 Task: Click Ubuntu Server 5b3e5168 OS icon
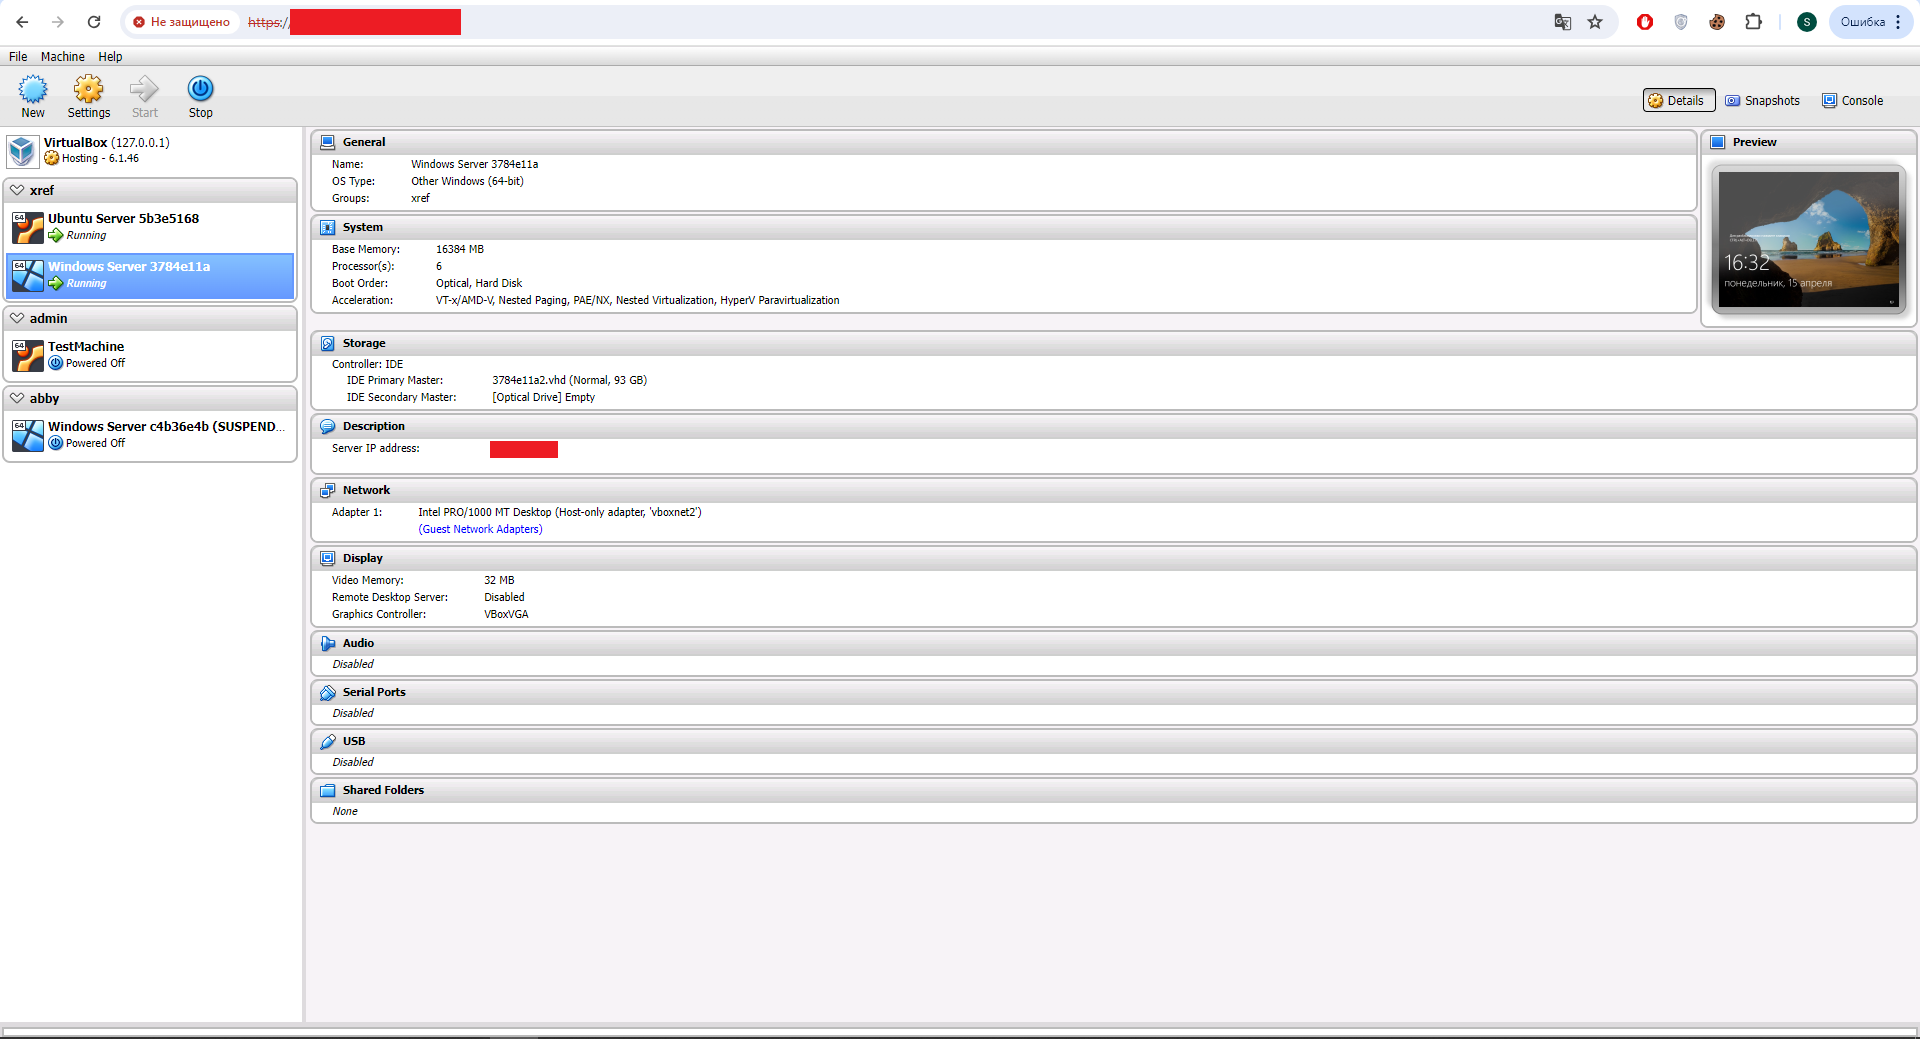click(27, 228)
